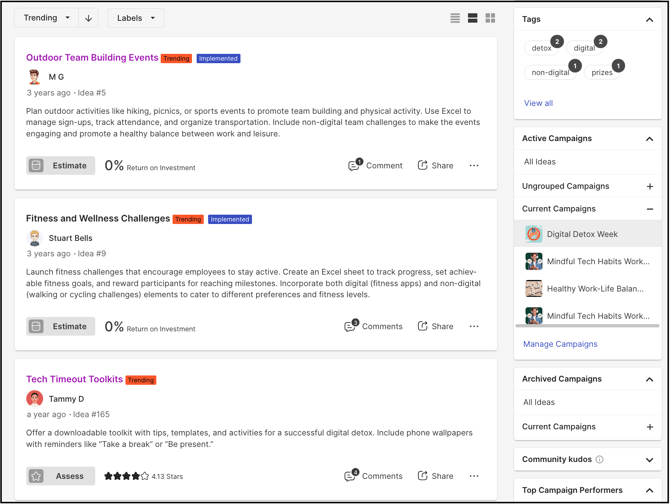Open the Trending sort dropdown

click(46, 18)
